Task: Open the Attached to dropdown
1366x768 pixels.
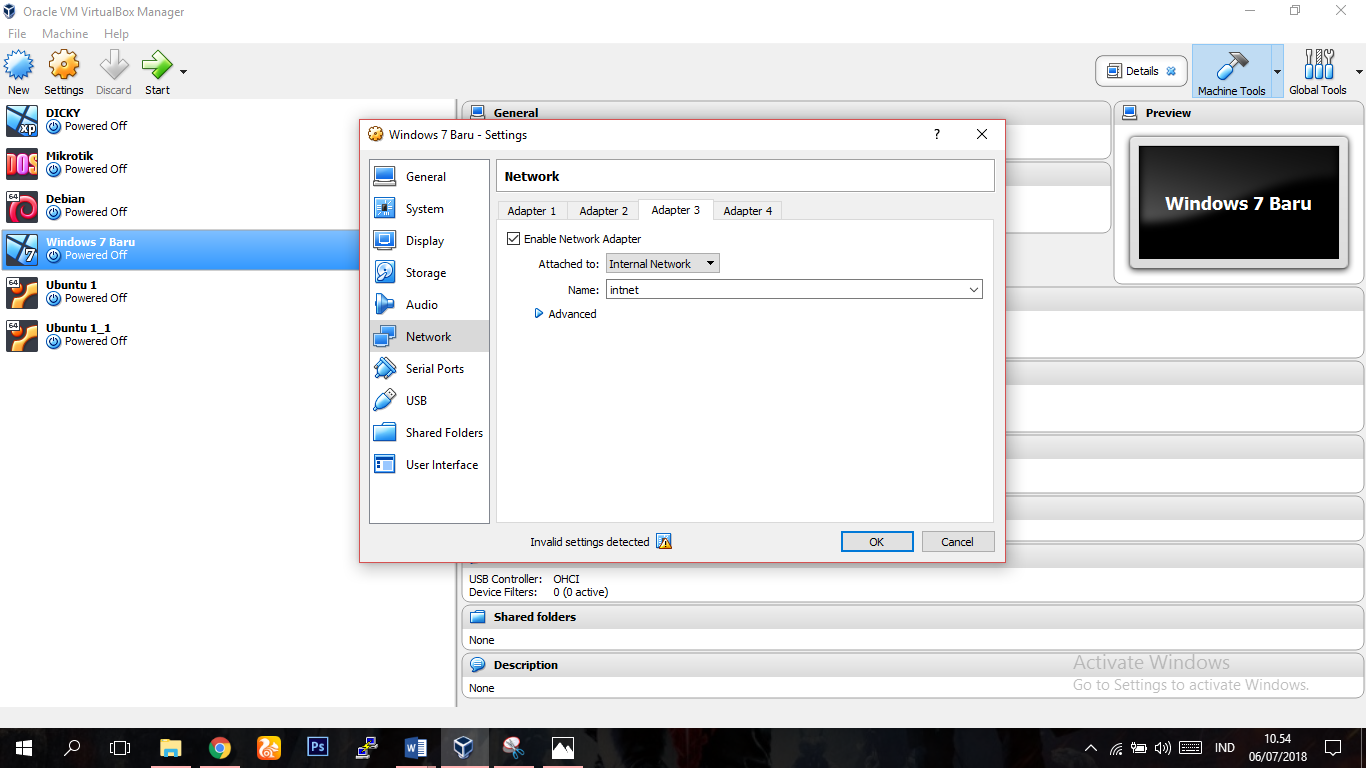Action: click(x=660, y=263)
